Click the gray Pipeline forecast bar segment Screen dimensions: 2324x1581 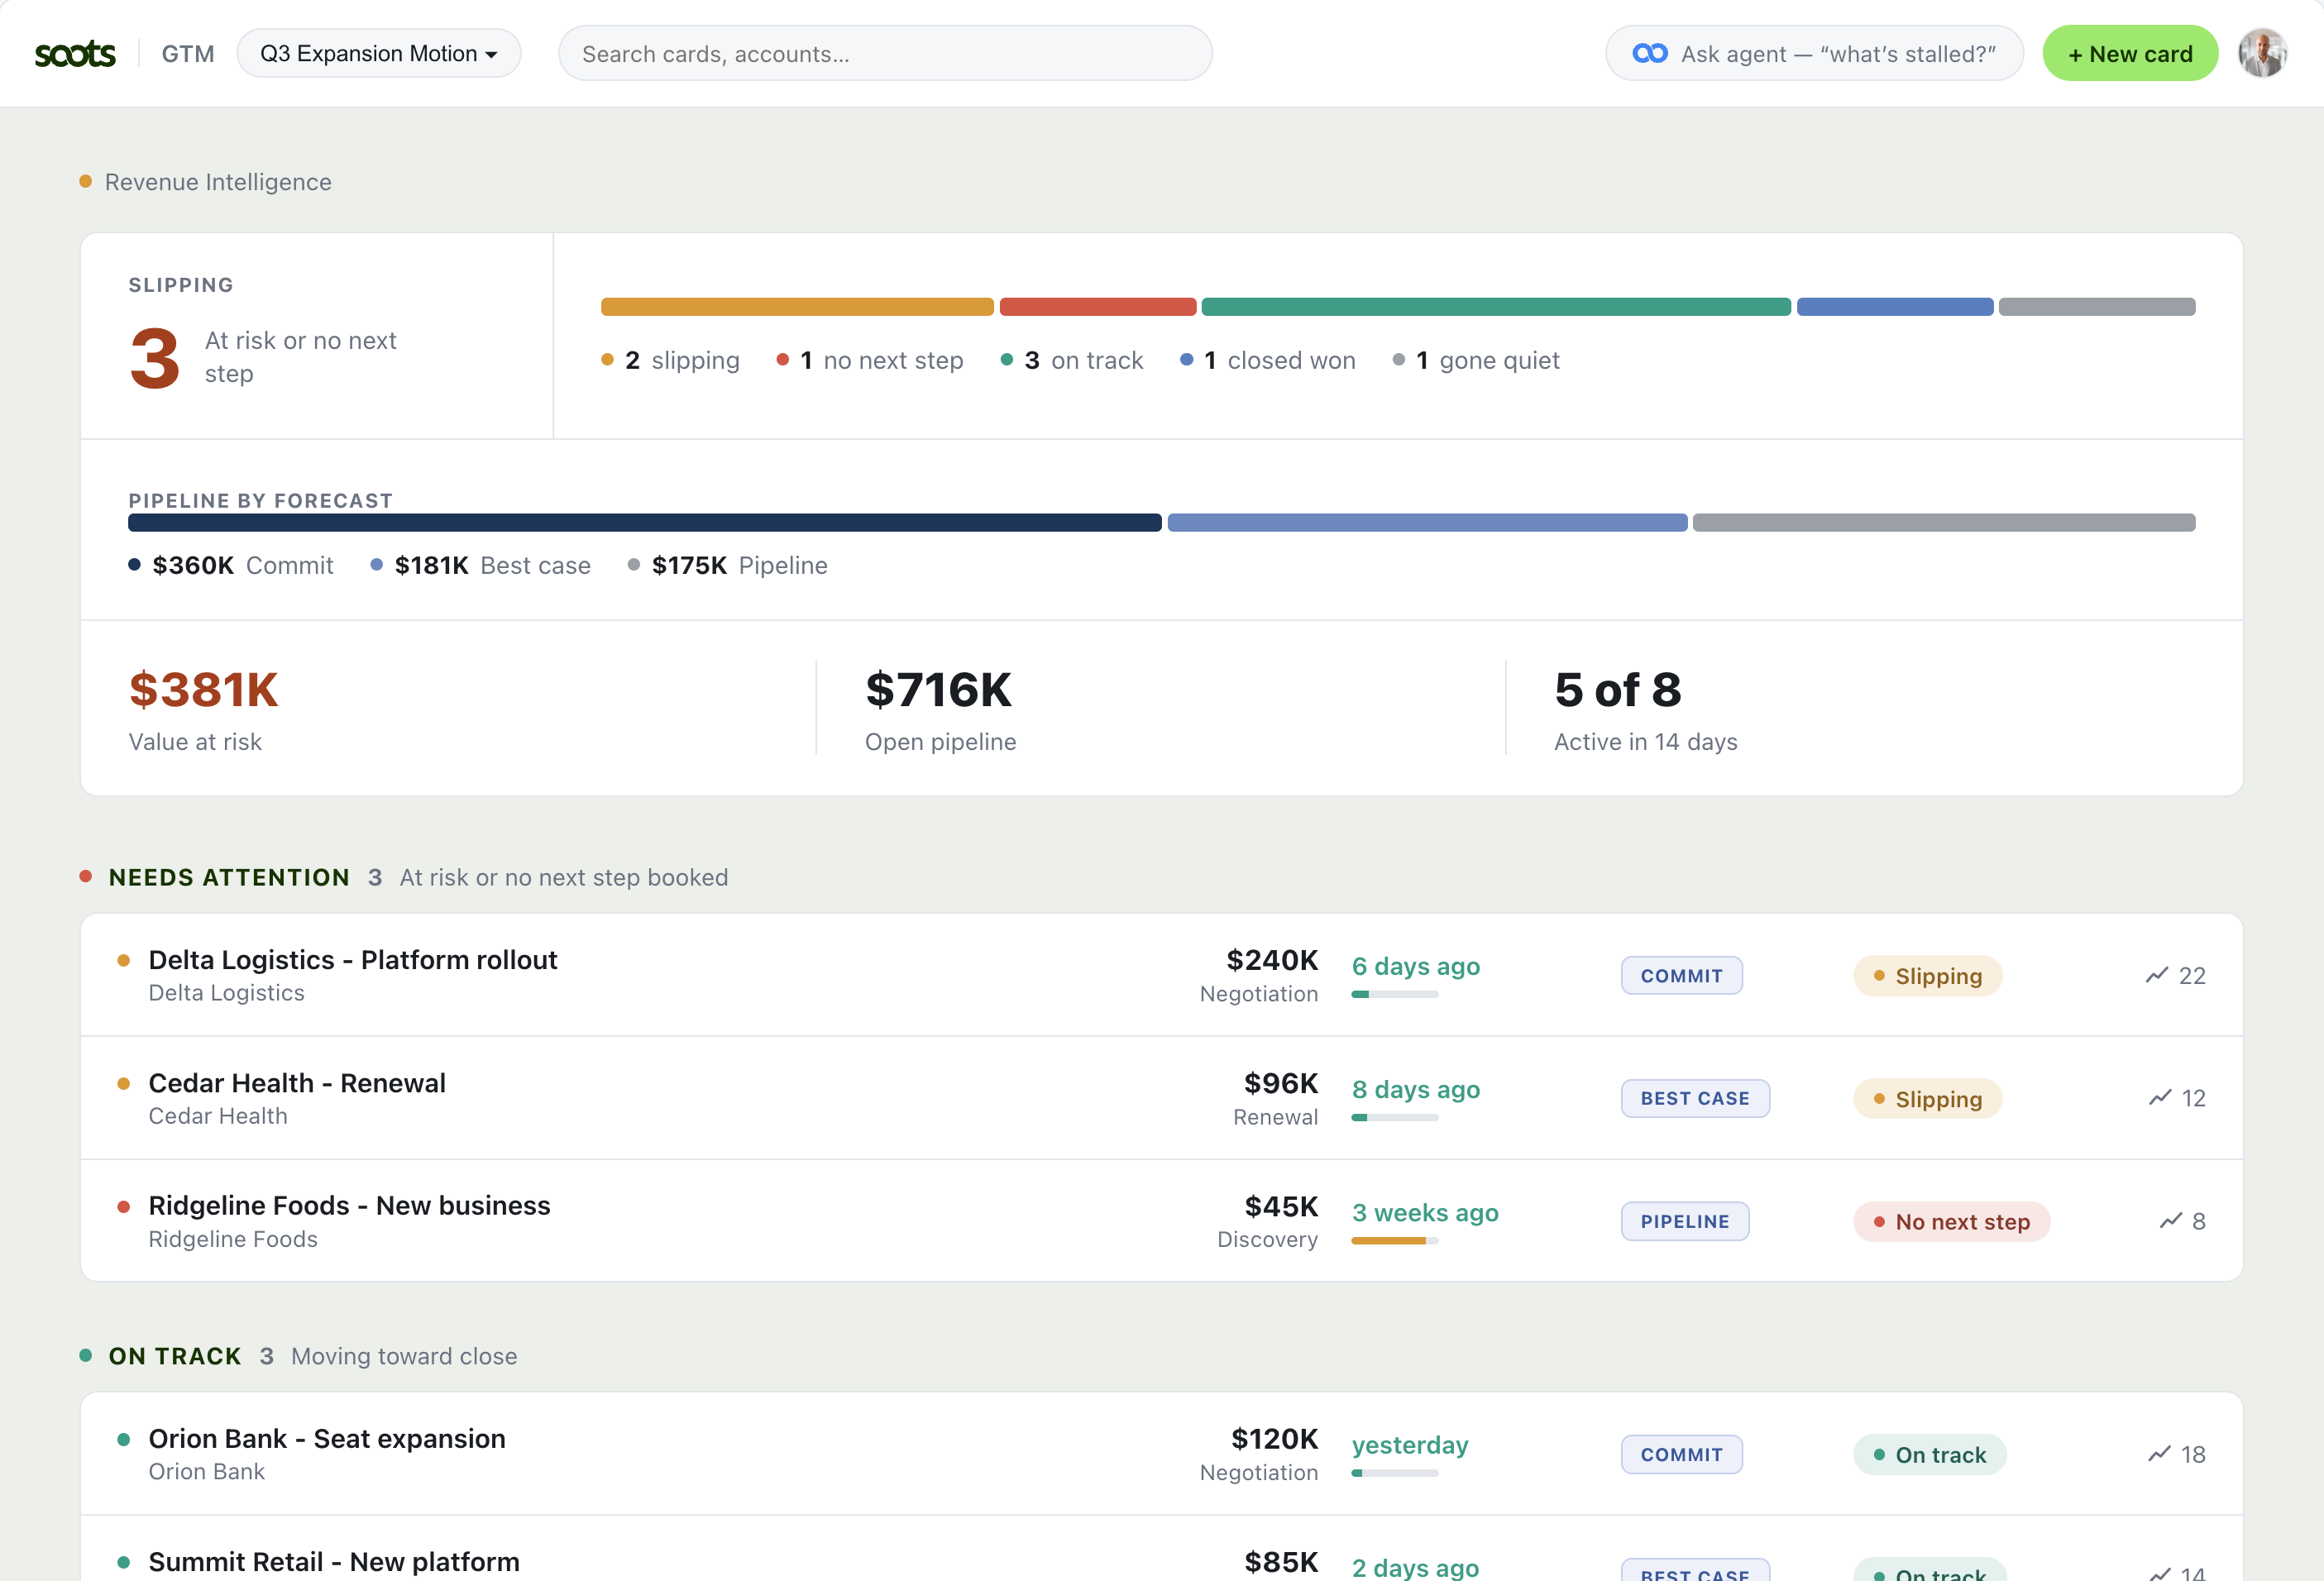click(1944, 523)
